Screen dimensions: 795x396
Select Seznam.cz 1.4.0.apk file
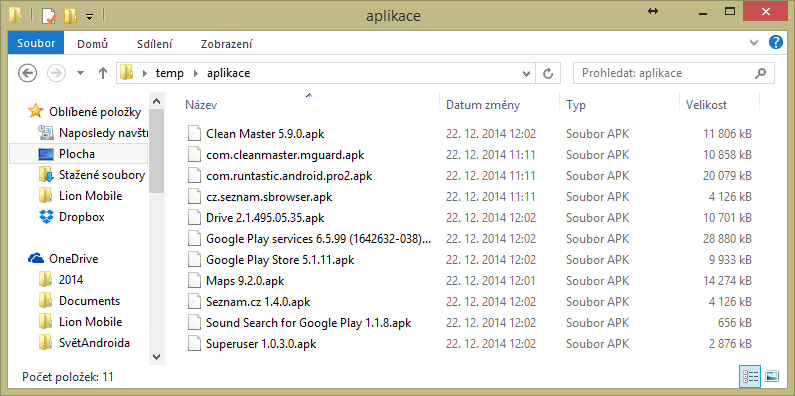tap(258, 302)
